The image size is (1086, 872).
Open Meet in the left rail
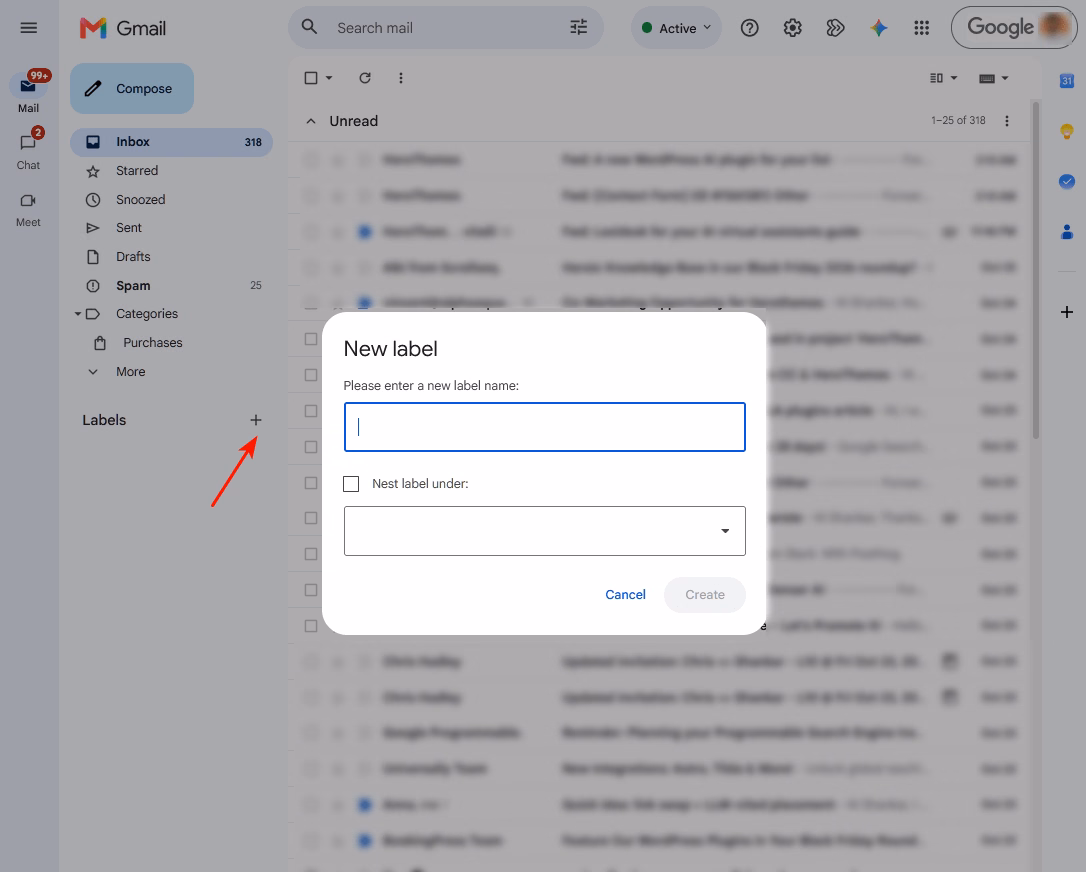tap(28, 210)
